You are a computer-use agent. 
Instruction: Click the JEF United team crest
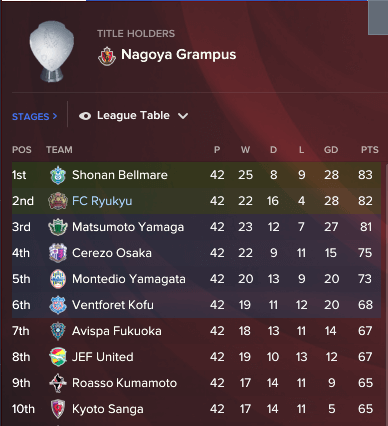58,357
